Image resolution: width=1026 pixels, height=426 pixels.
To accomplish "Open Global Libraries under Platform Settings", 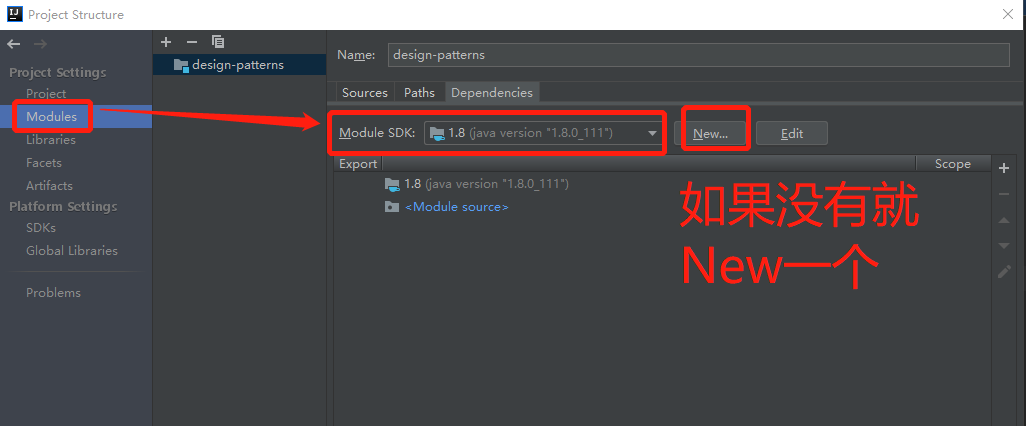I will coord(71,251).
